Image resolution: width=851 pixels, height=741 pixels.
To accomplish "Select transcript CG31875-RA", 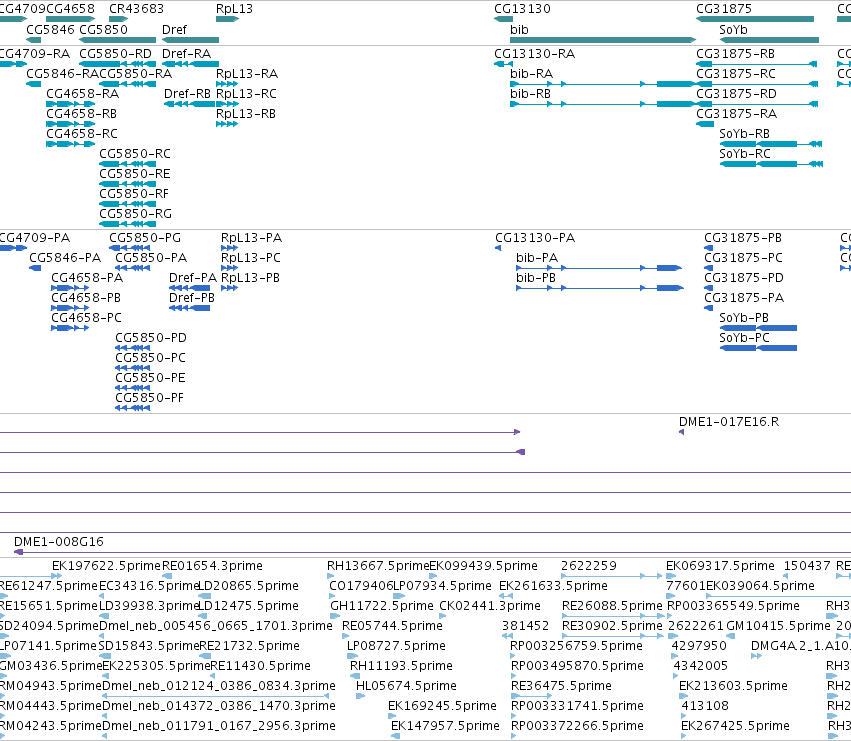I will coord(736,113).
